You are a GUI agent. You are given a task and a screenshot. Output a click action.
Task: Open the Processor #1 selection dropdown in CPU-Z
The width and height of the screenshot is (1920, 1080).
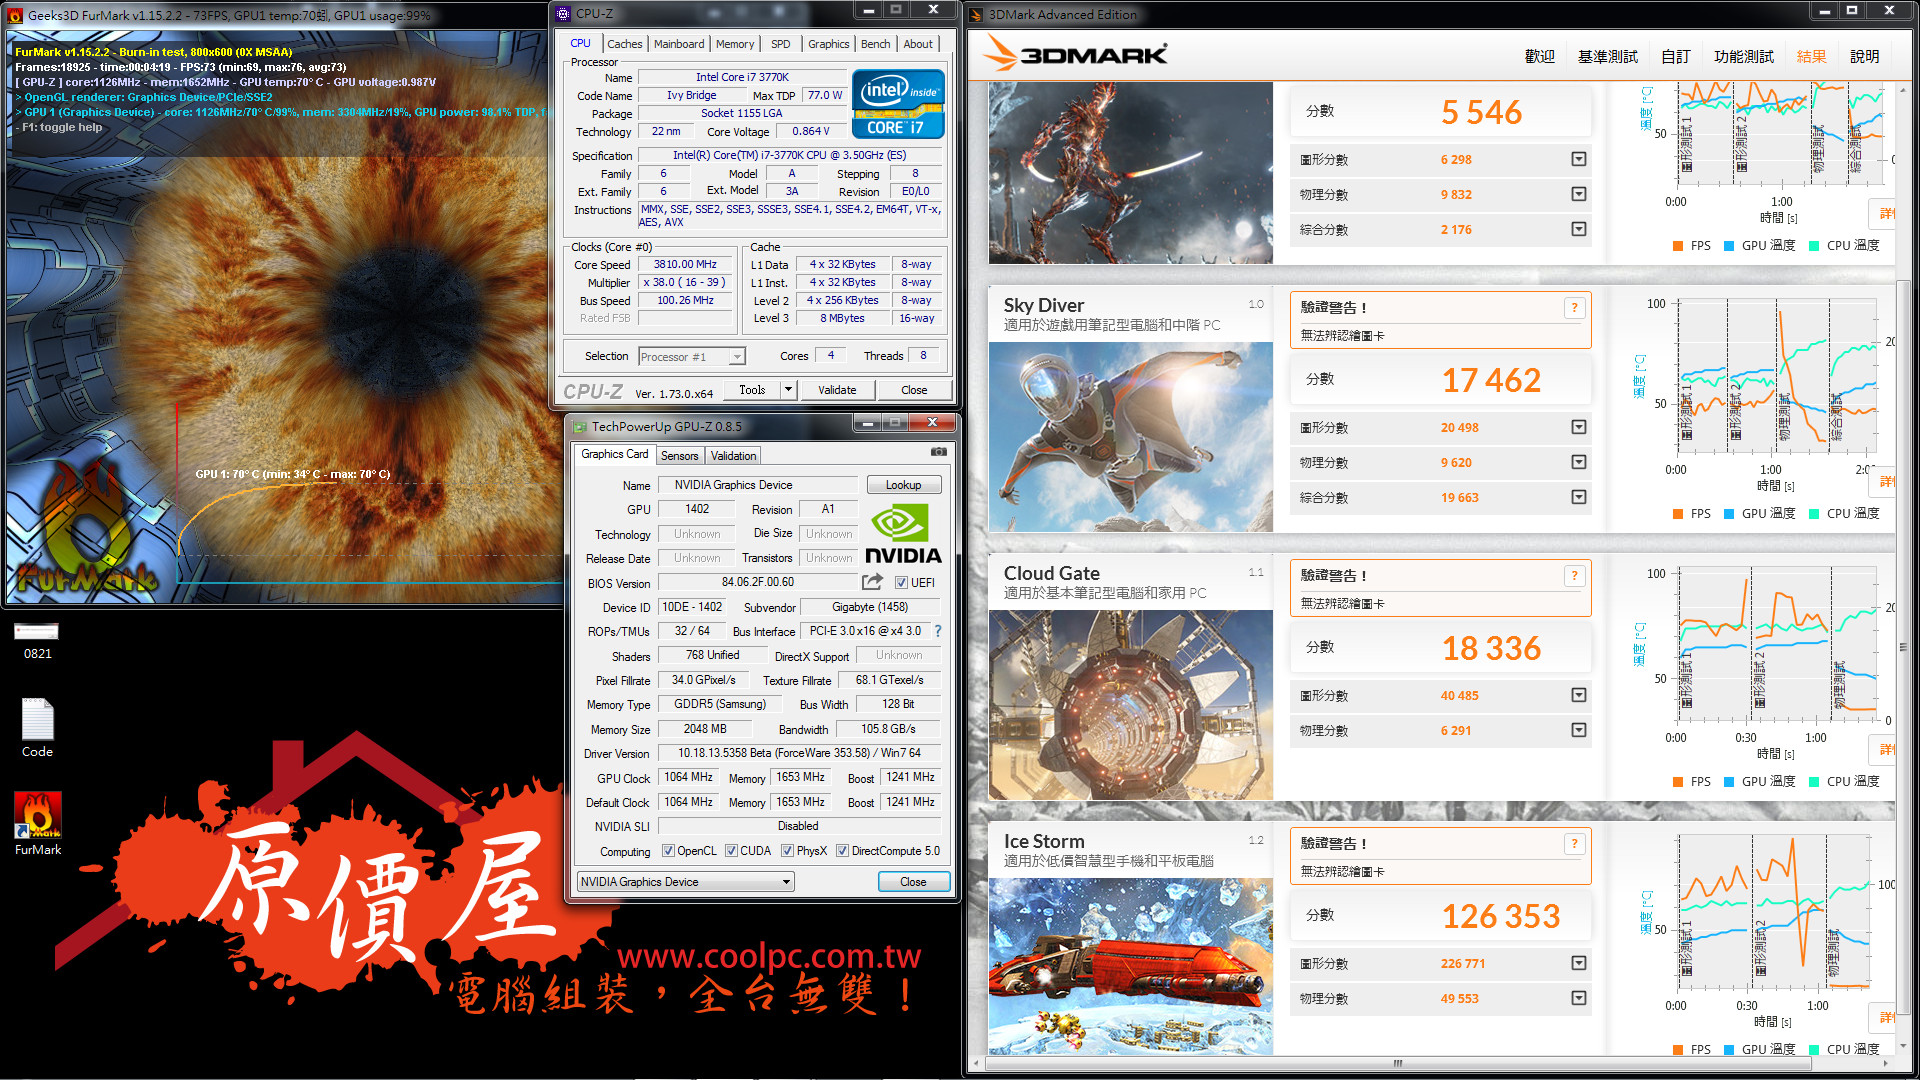(692, 356)
